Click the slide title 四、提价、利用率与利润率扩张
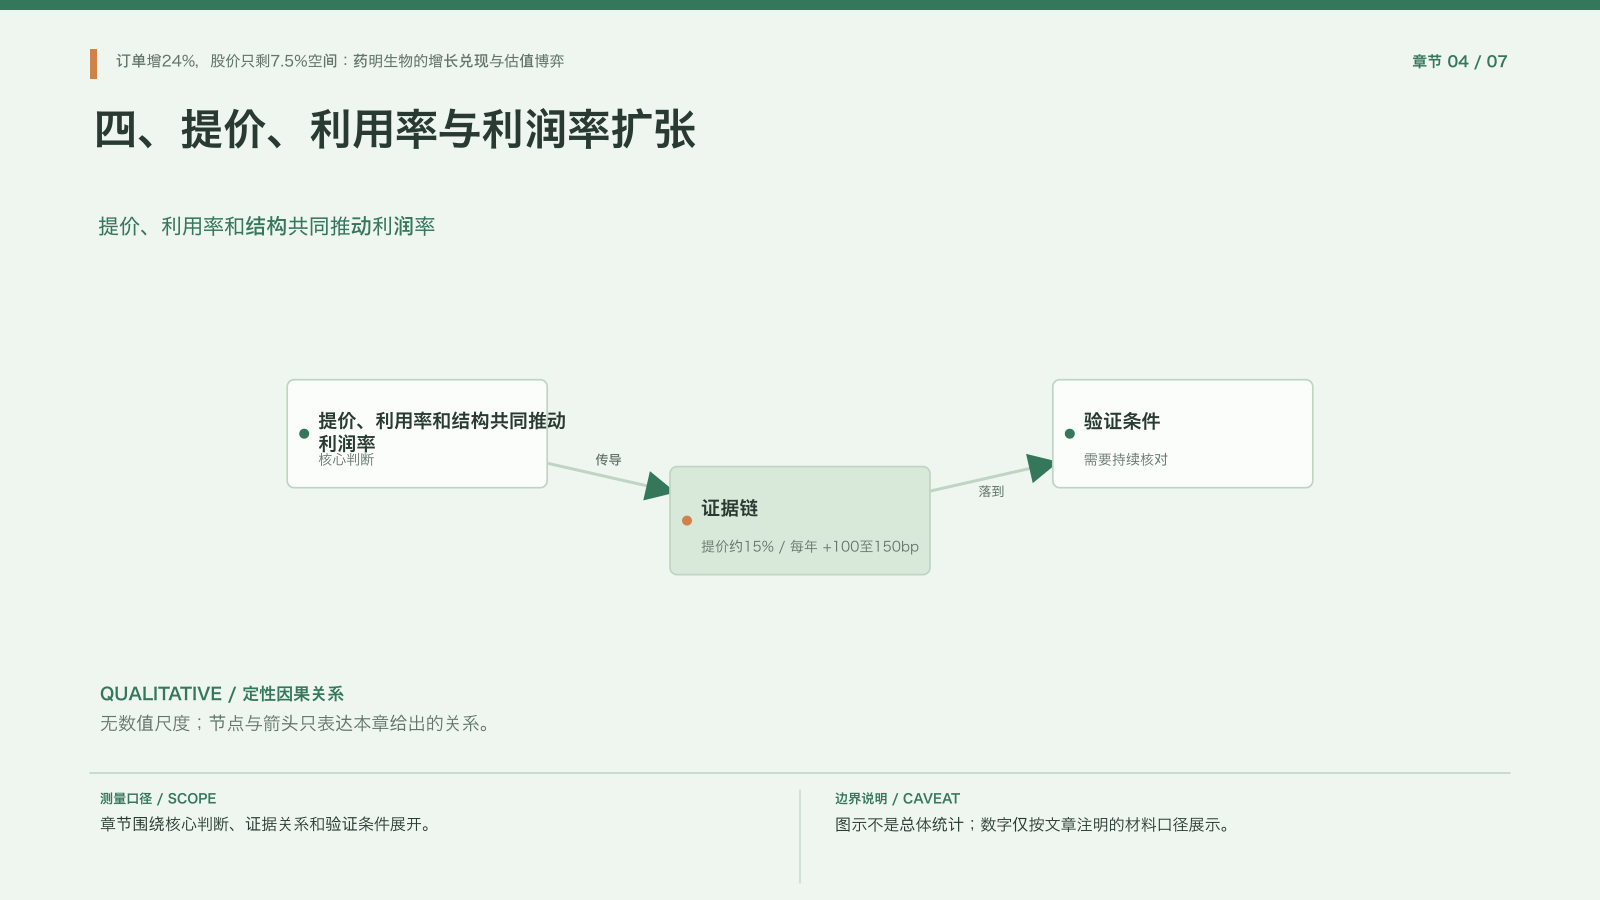 395,130
